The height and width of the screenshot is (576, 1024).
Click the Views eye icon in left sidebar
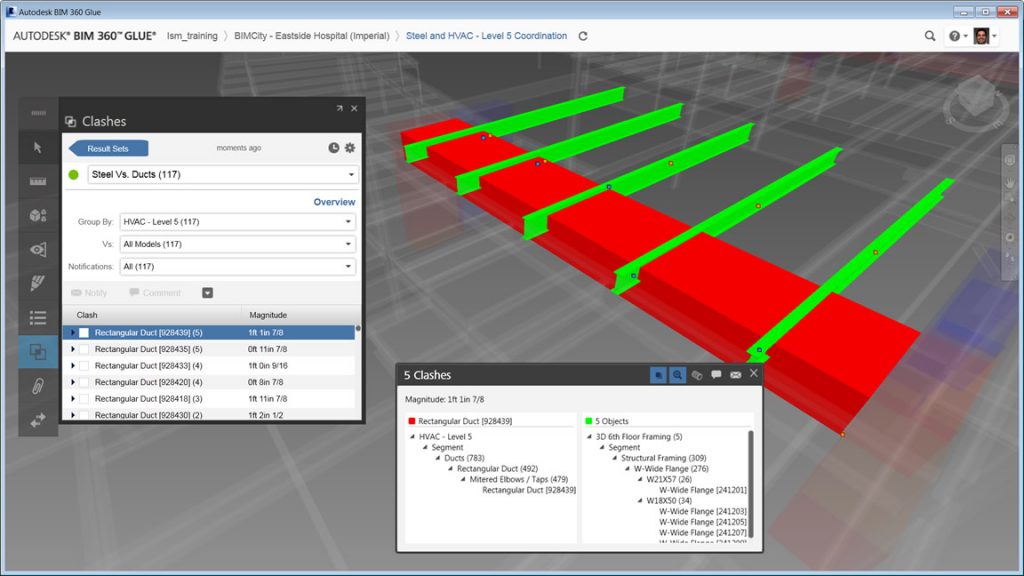[x=38, y=250]
